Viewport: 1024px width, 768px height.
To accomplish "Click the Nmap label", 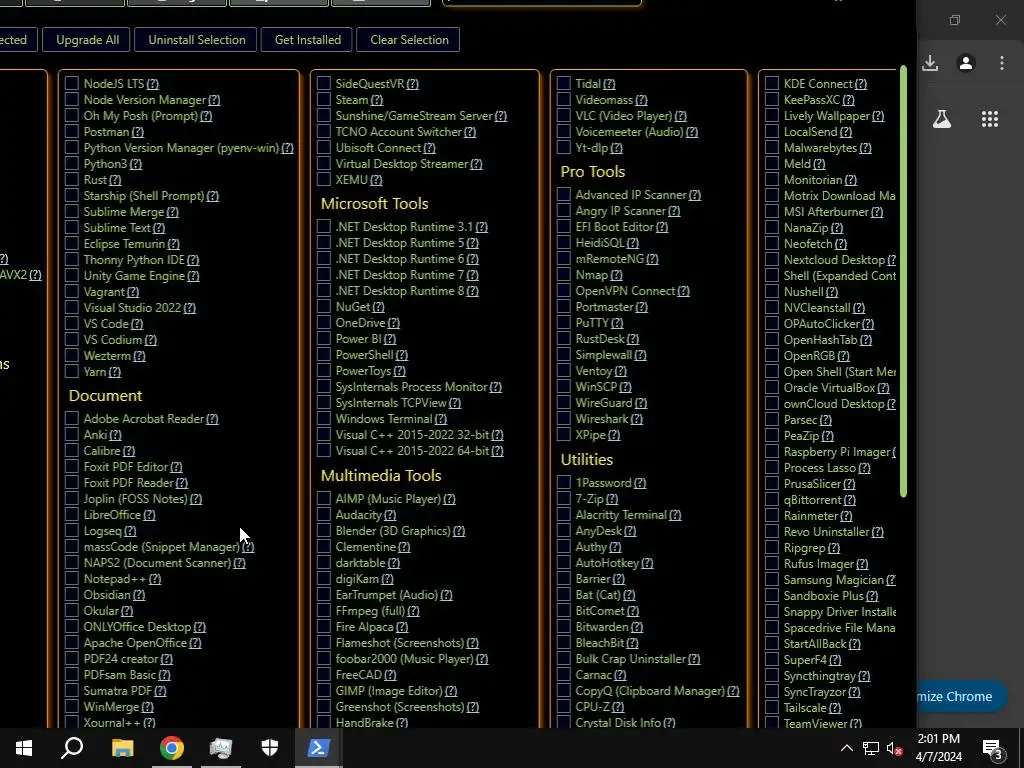I will click(x=592, y=275).
